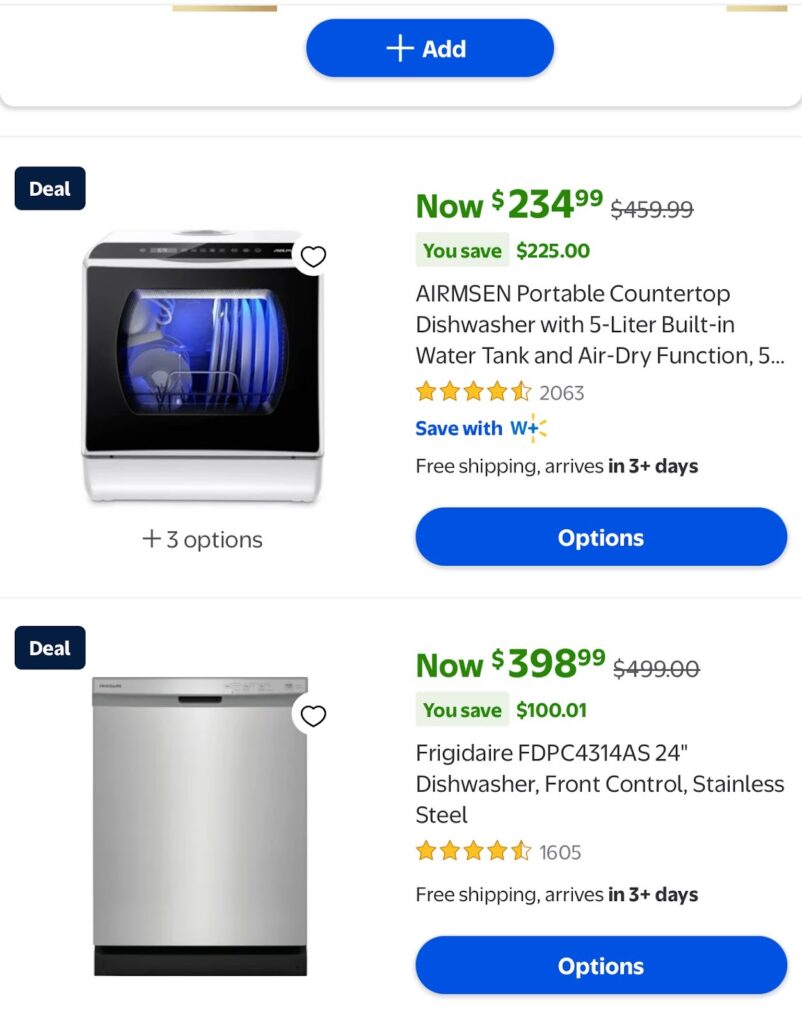This screenshot has width=802, height=1024.
Task: Click the Deal badge on the Frigidaire listing
Action: pos(49,647)
